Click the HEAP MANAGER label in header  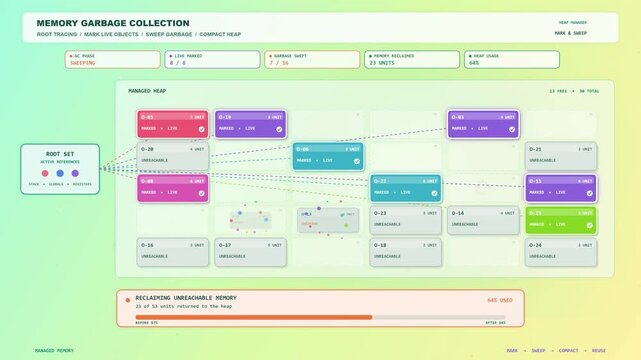573,22
